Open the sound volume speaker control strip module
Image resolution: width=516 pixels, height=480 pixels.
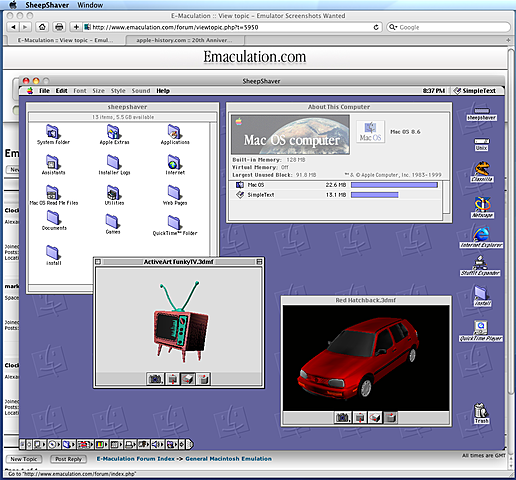(x=157, y=444)
